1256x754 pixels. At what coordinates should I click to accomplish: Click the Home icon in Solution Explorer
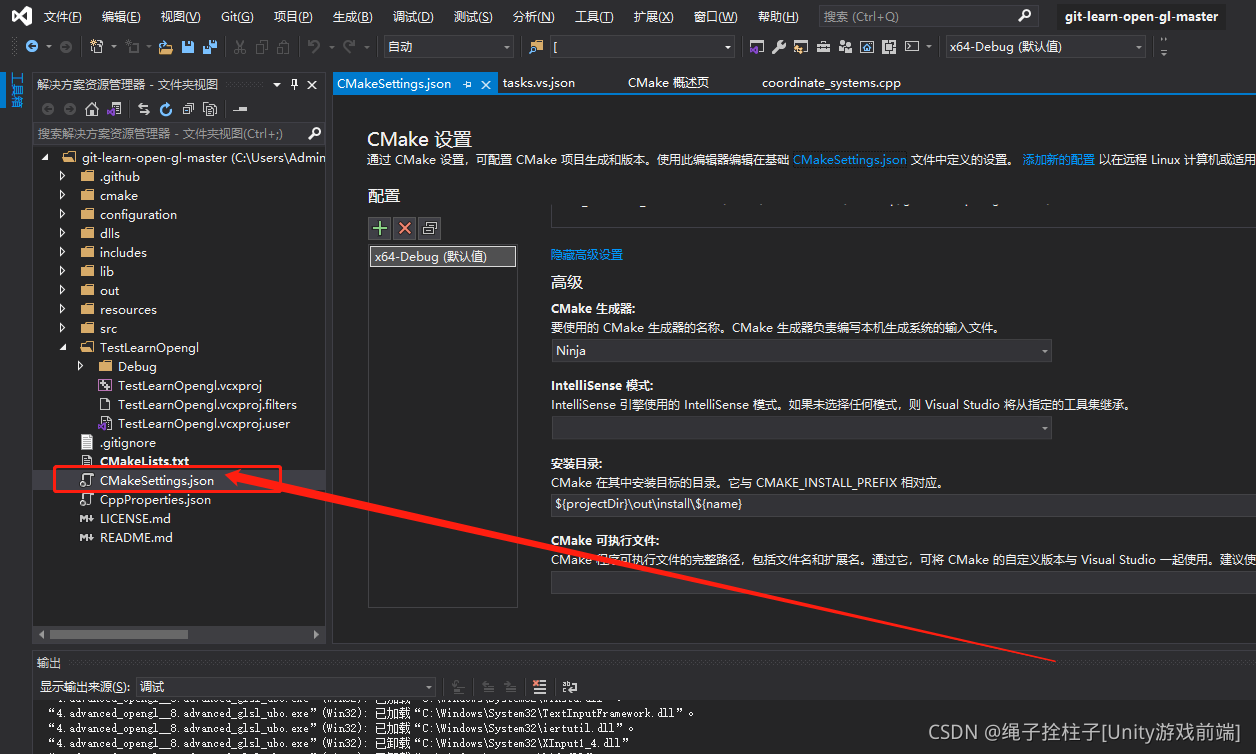point(92,108)
